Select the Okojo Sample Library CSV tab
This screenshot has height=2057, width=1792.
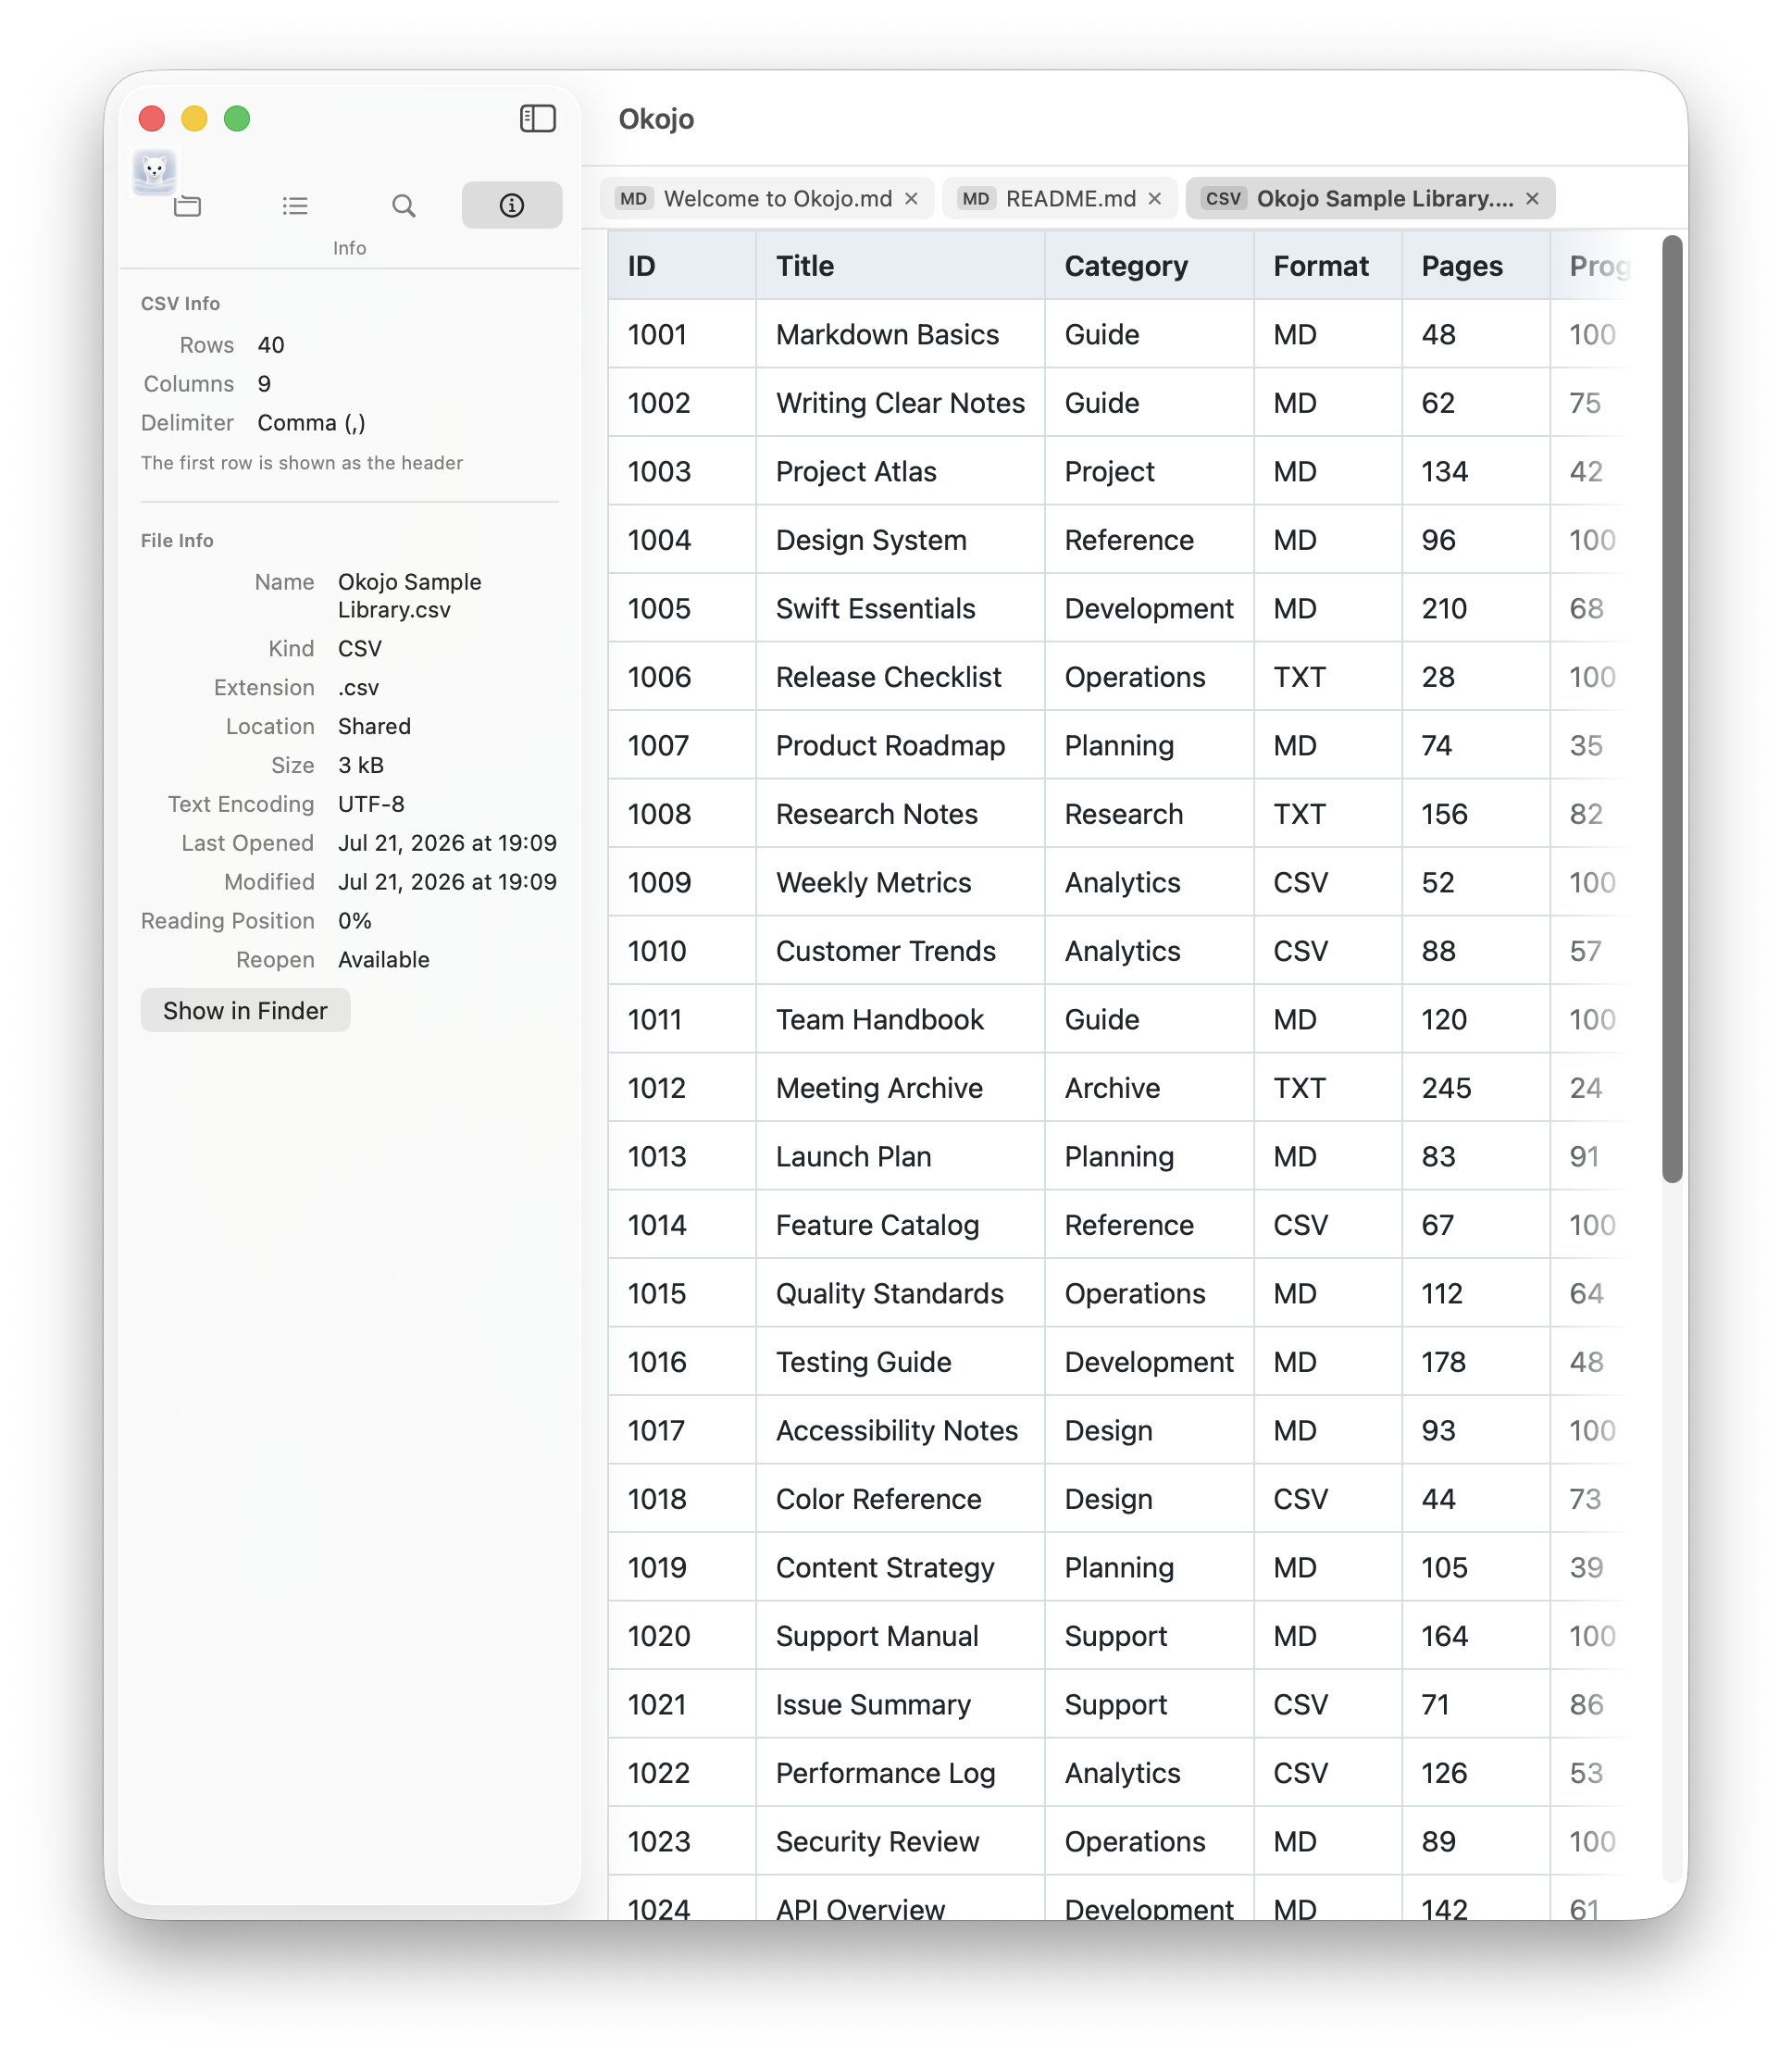1369,199
